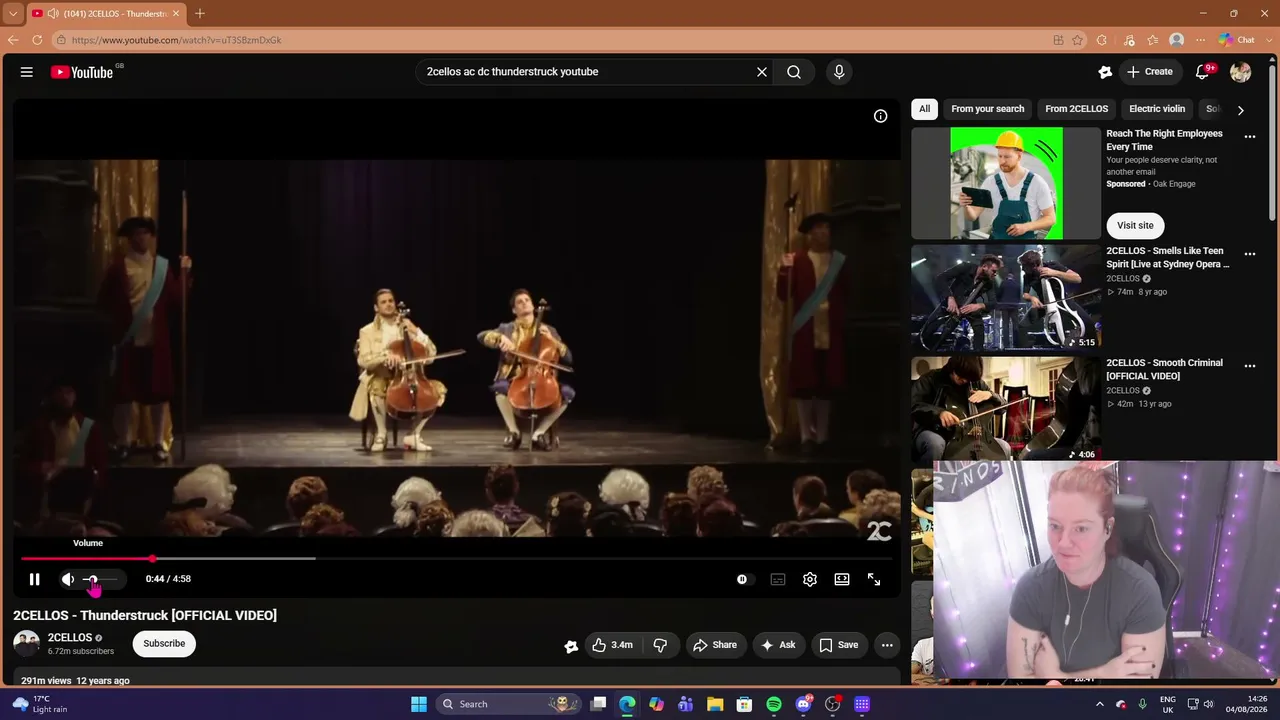Mute the video with speaker icon

pos(67,579)
